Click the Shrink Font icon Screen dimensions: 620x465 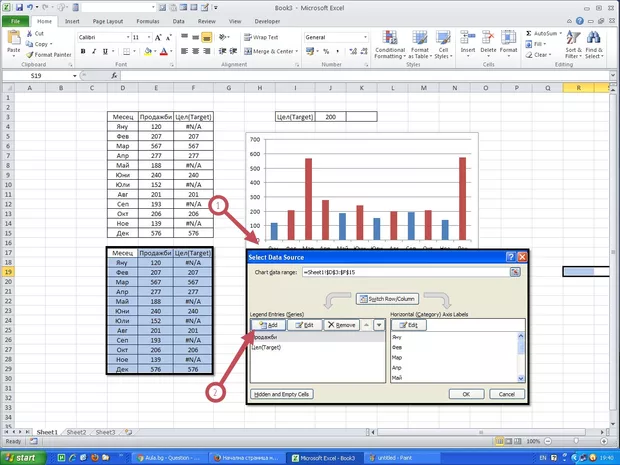tap(168, 38)
